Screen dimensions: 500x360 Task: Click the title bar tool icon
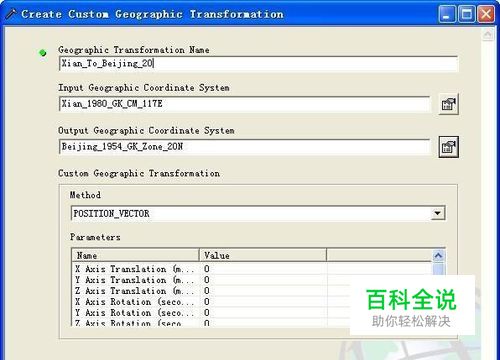11,14
